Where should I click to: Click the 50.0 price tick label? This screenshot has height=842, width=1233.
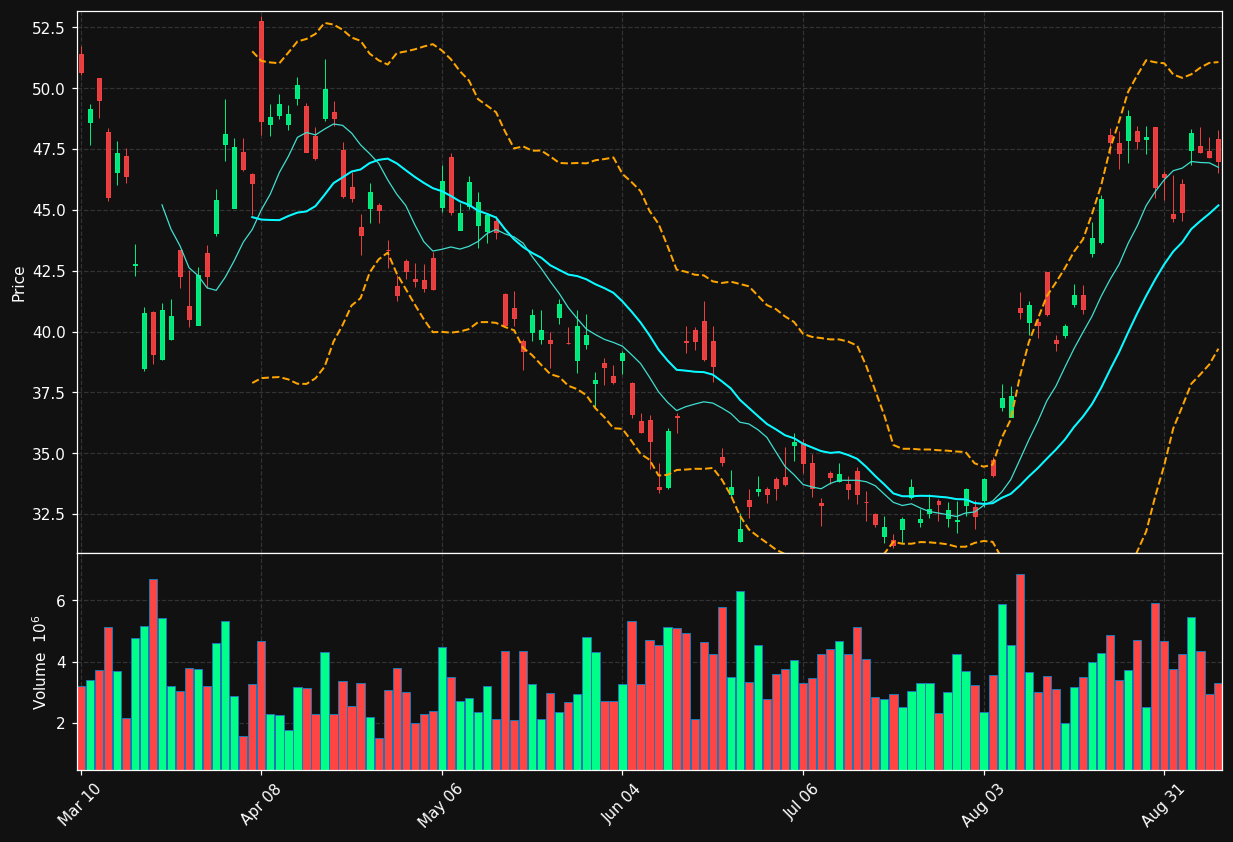click(49, 89)
